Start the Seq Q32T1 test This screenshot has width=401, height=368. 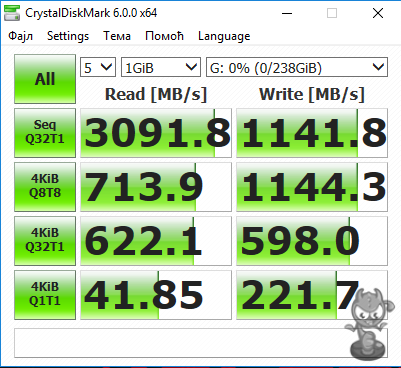pos(45,133)
